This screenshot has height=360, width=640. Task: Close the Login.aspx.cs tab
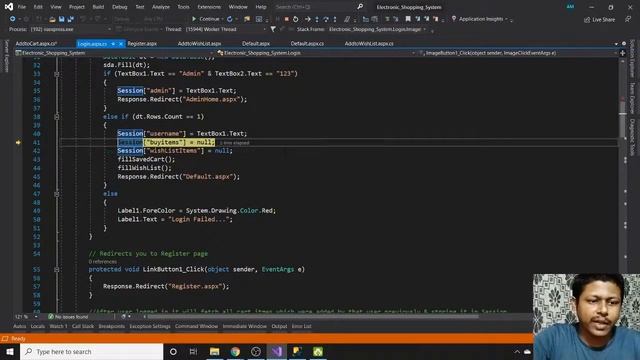(121, 43)
